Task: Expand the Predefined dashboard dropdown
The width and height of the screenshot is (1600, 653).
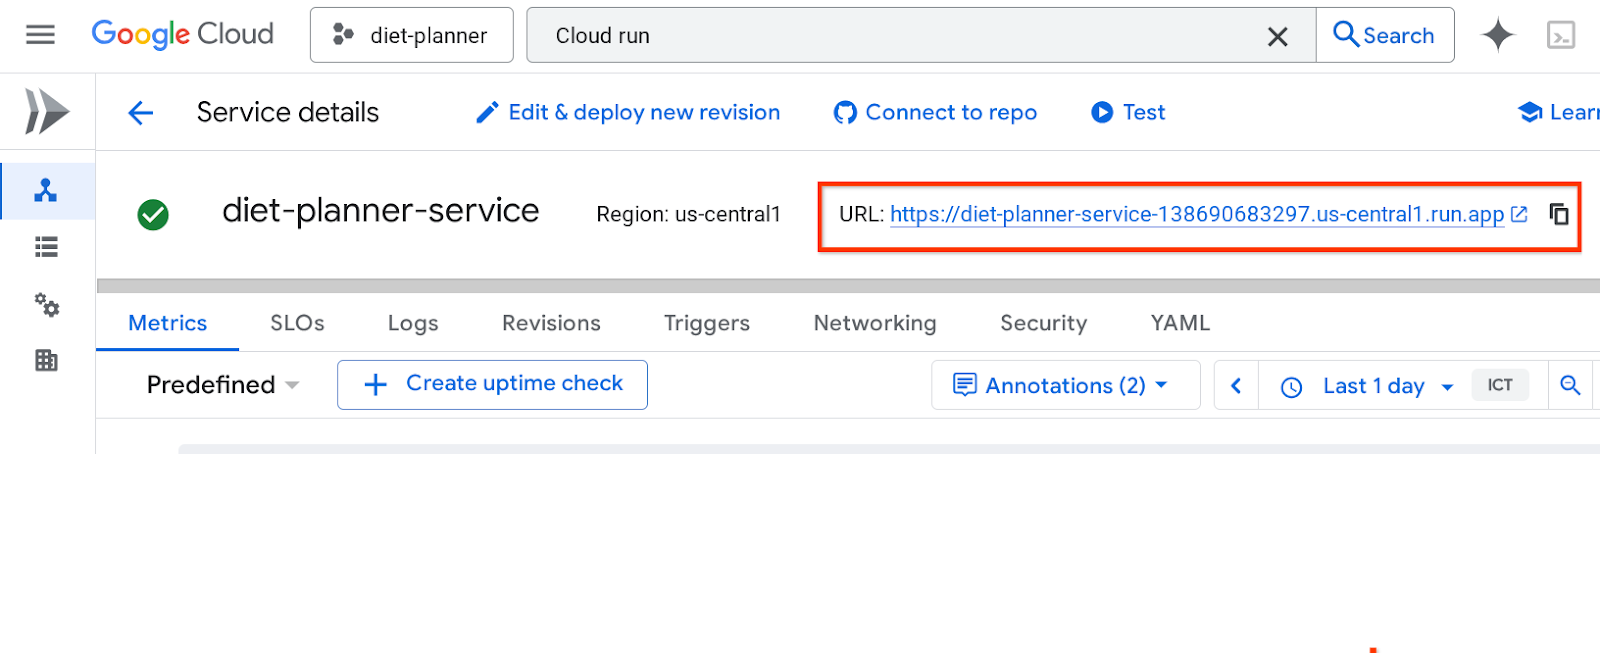Action: tap(223, 385)
